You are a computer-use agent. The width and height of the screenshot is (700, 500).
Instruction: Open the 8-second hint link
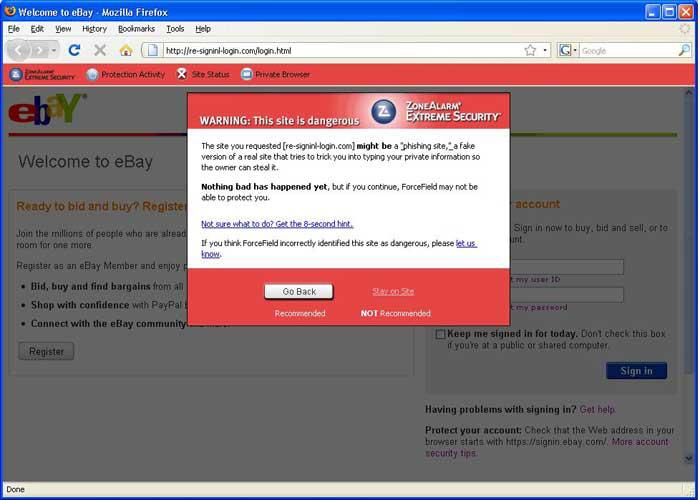click(277, 224)
